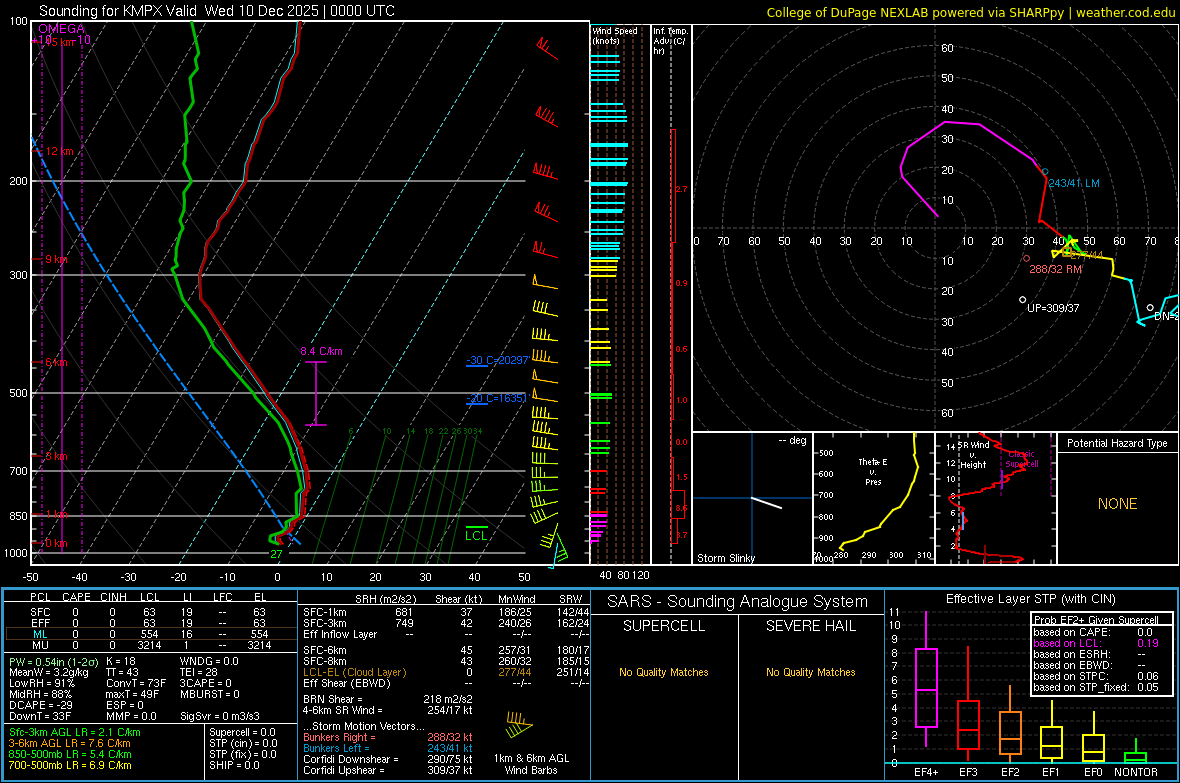Click the SR Wind v. Height label
This screenshot has height=783, width=1180.
click(974, 455)
